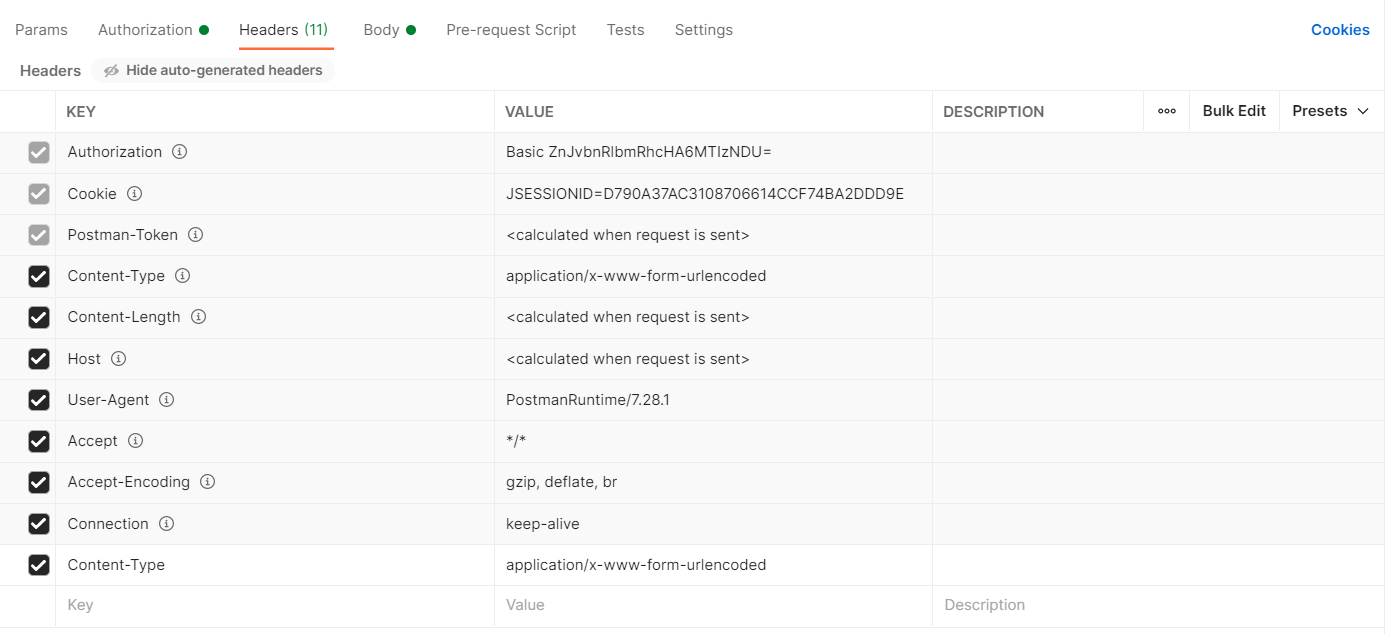Click info icon next to Accept-Encoding
Image resolution: width=1388 pixels, height=634 pixels.
click(208, 482)
